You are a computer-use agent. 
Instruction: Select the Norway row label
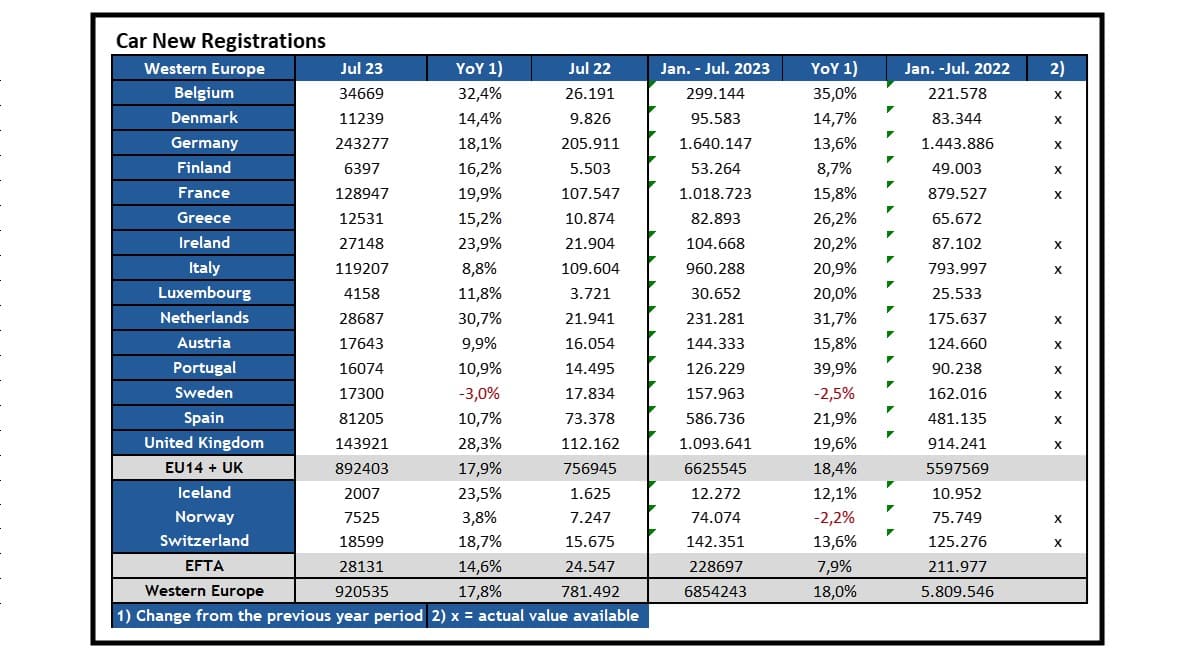pyautogui.click(x=204, y=517)
